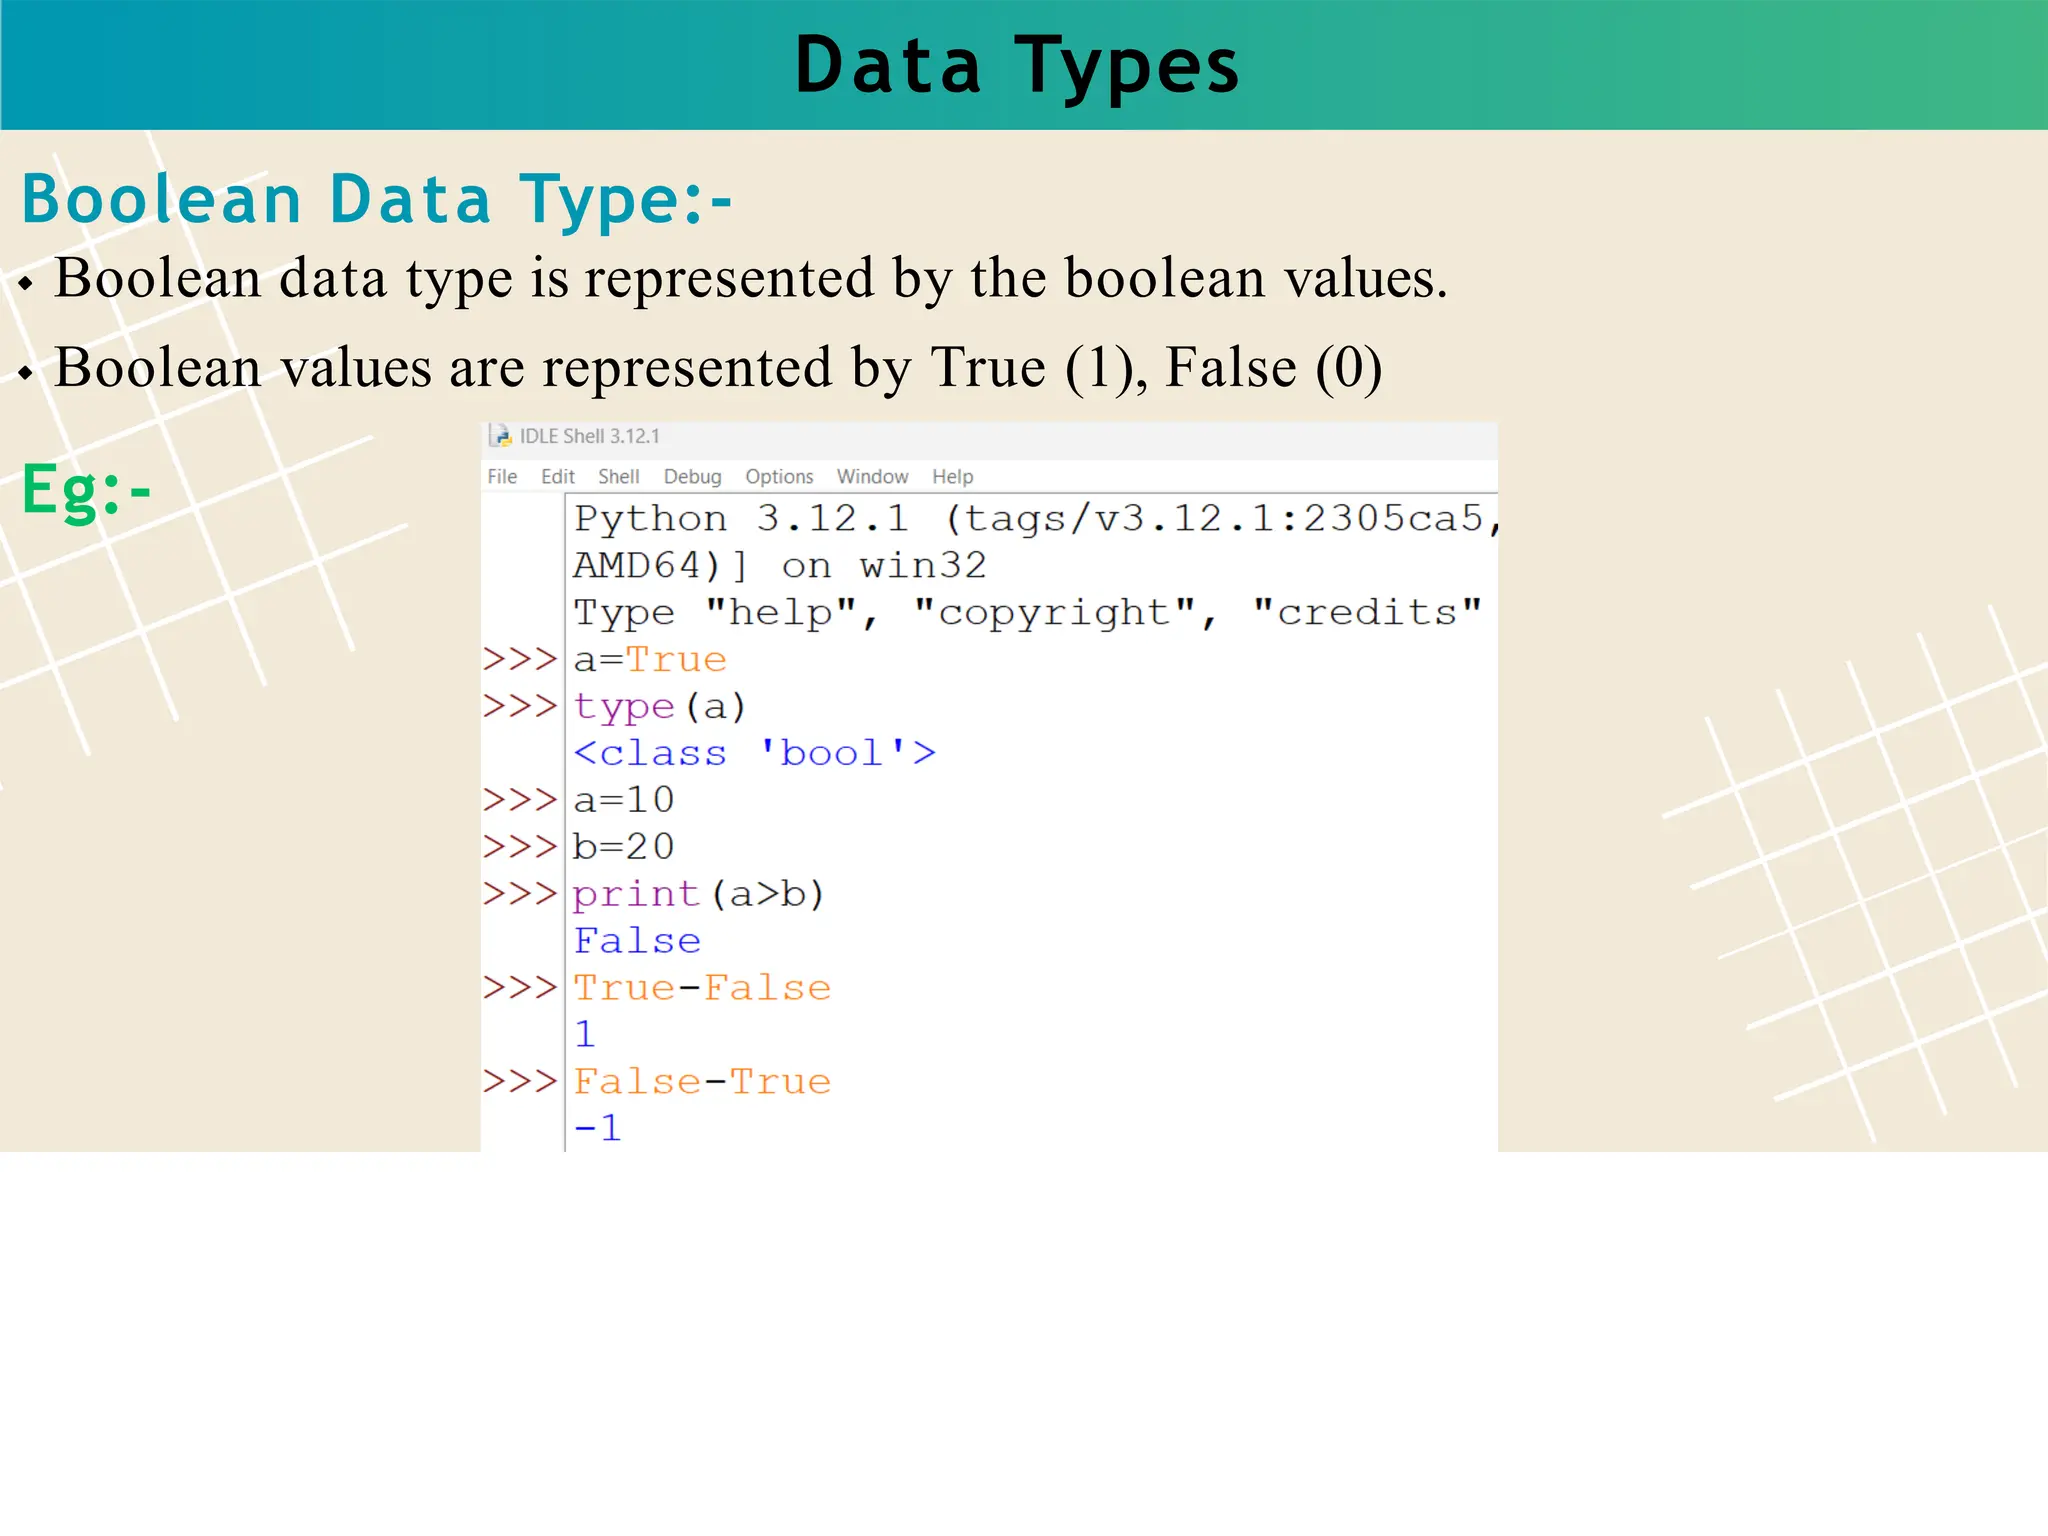Click the Data Types slide title

pos(1017,66)
